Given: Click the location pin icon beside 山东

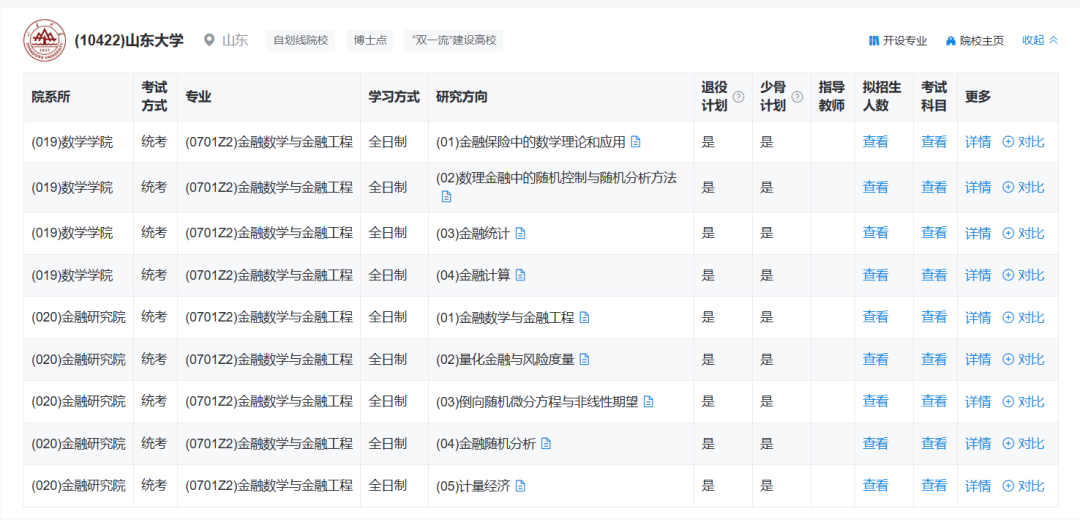Looking at the screenshot, I should coord(209,41).
